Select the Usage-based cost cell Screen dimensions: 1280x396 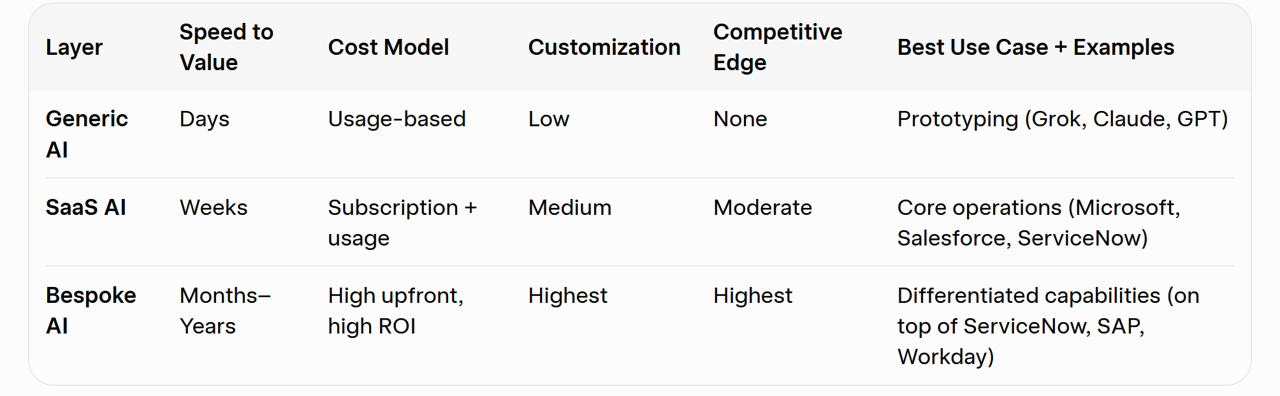click(x=397, y=119)
